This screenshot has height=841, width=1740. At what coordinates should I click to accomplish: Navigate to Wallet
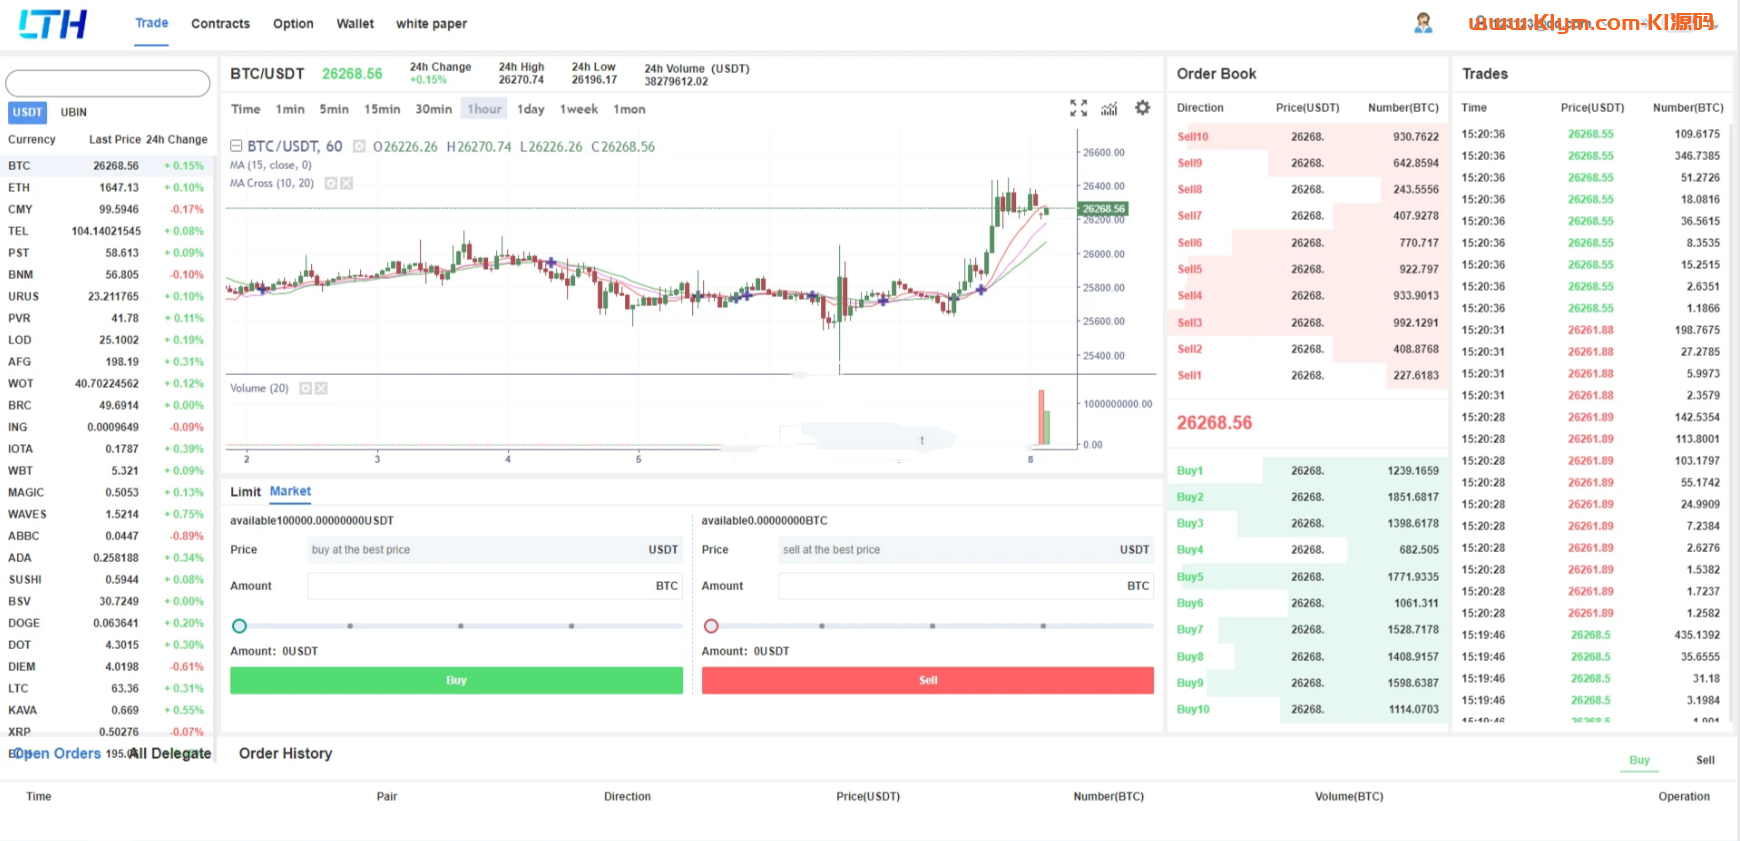355,24
